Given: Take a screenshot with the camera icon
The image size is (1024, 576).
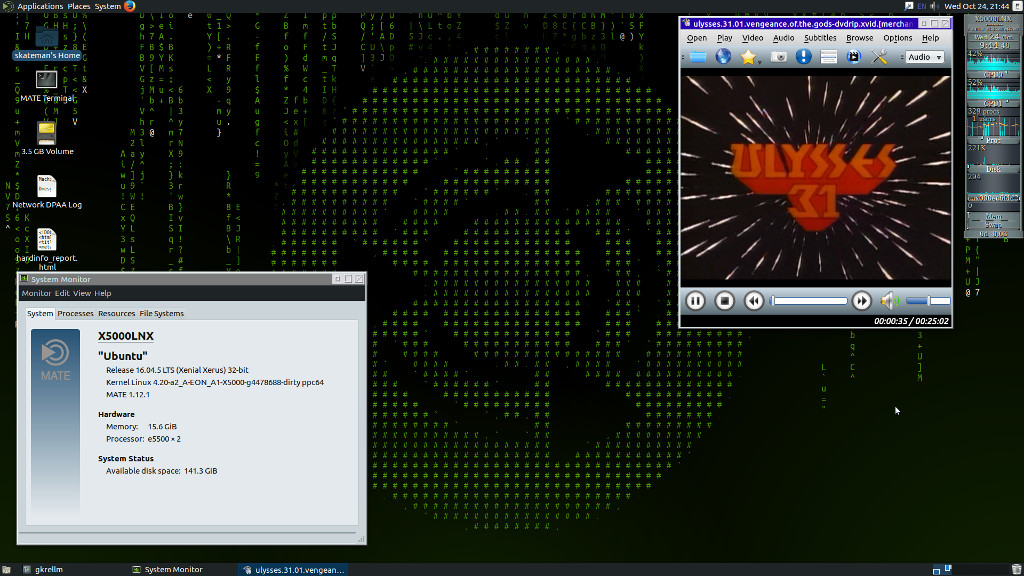Looking at the screenshot, I should pos(778,57).
